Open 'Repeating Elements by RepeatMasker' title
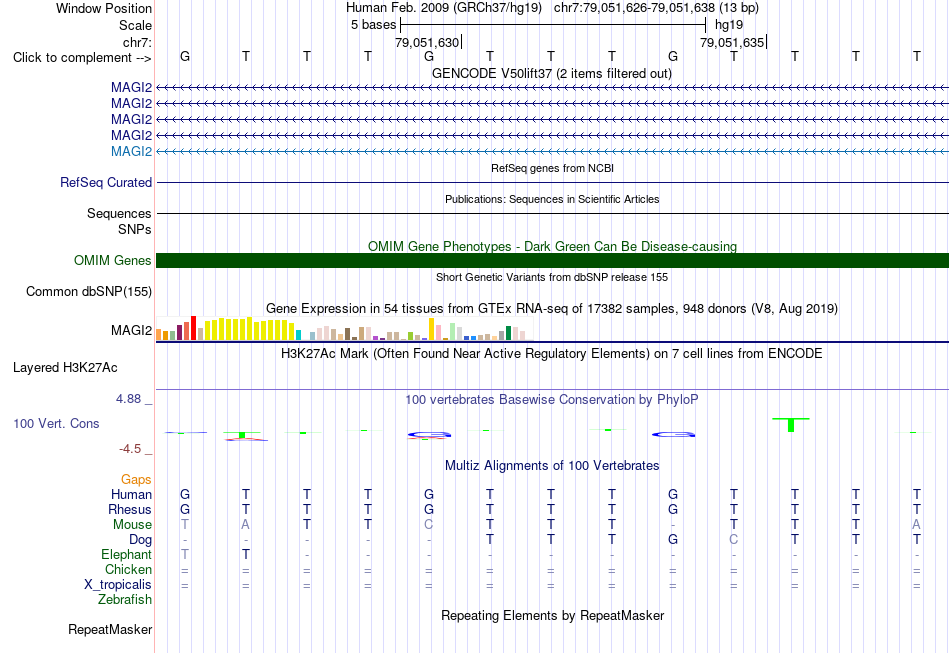Viewport: 950px width, 653px height. pos(552,615)
